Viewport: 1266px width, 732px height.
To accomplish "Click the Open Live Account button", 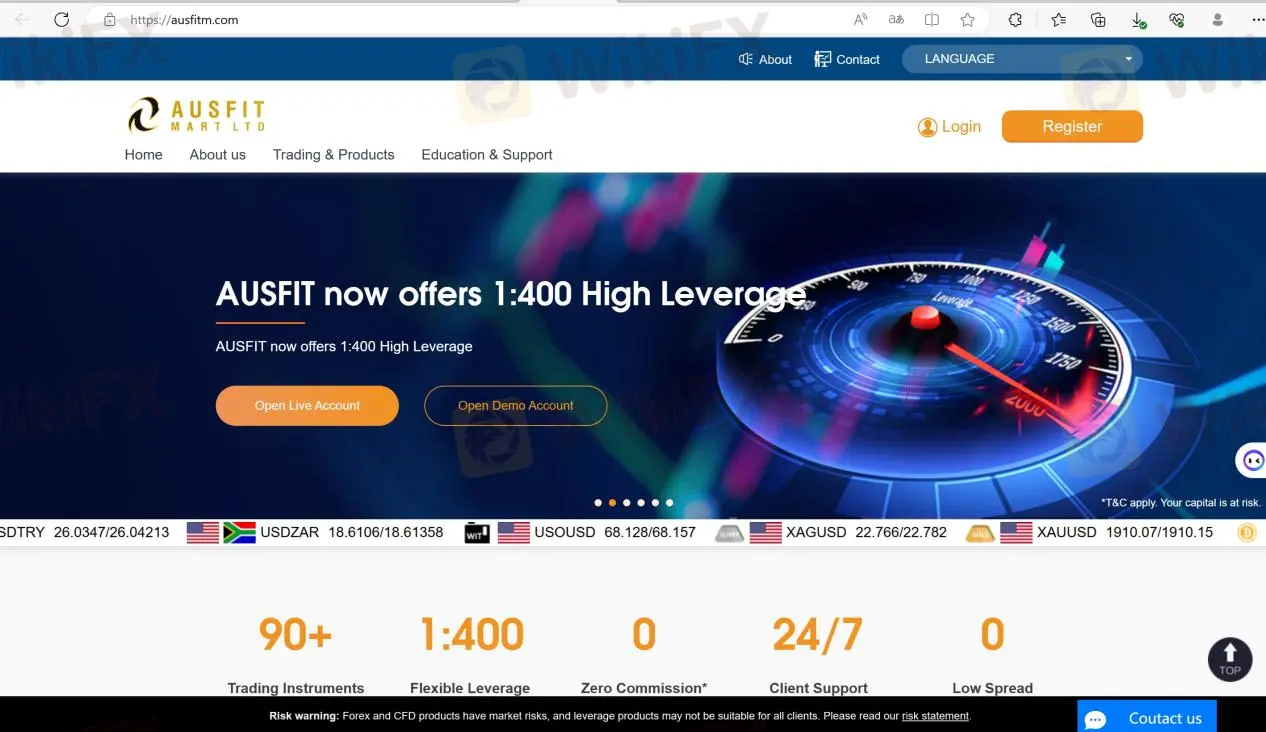I will (307, 405).
